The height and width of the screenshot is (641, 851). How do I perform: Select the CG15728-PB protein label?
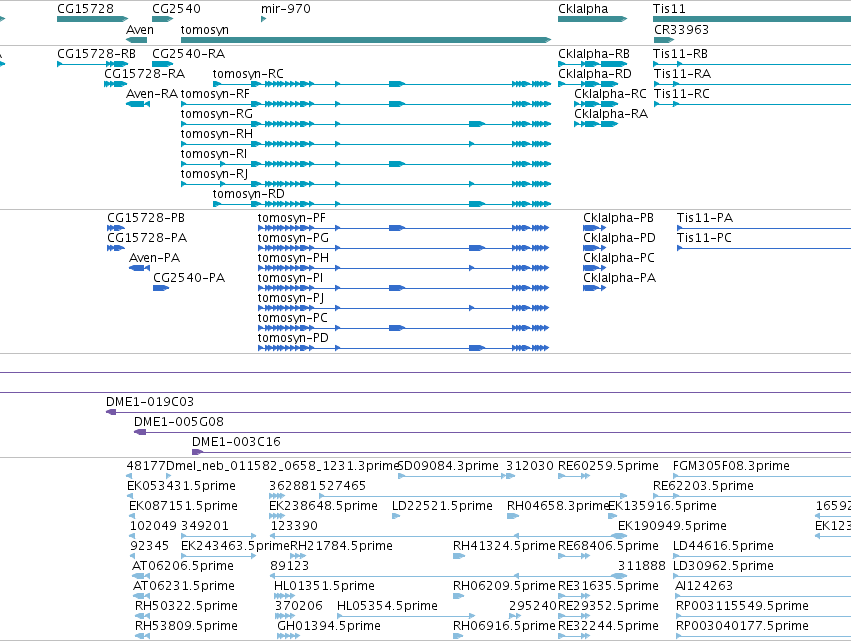click(146, 218)
